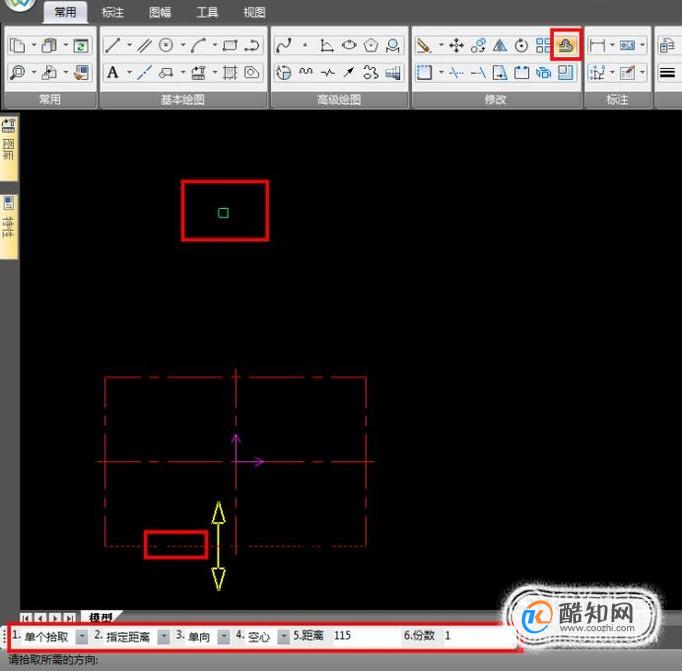The image size is (682, 671).
Task: Select the Arrow drawing tool
Action: click(349, 72)
